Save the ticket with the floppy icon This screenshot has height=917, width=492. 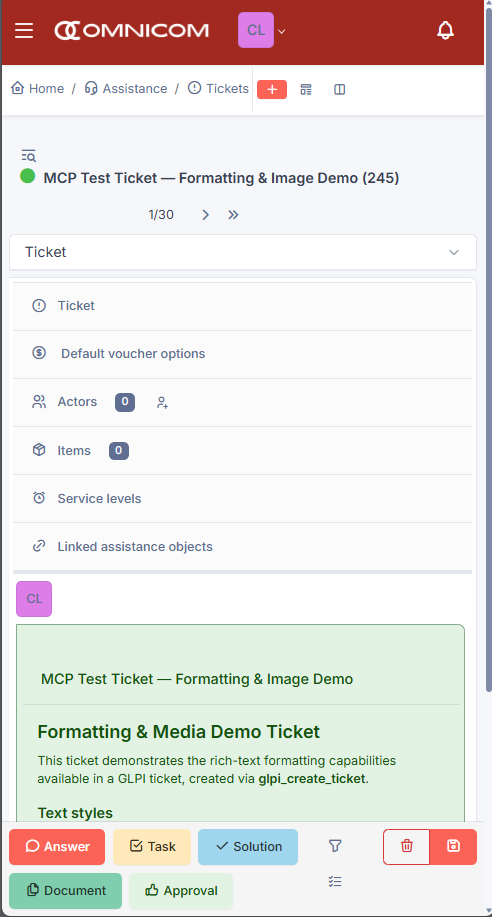coord(453,846)
